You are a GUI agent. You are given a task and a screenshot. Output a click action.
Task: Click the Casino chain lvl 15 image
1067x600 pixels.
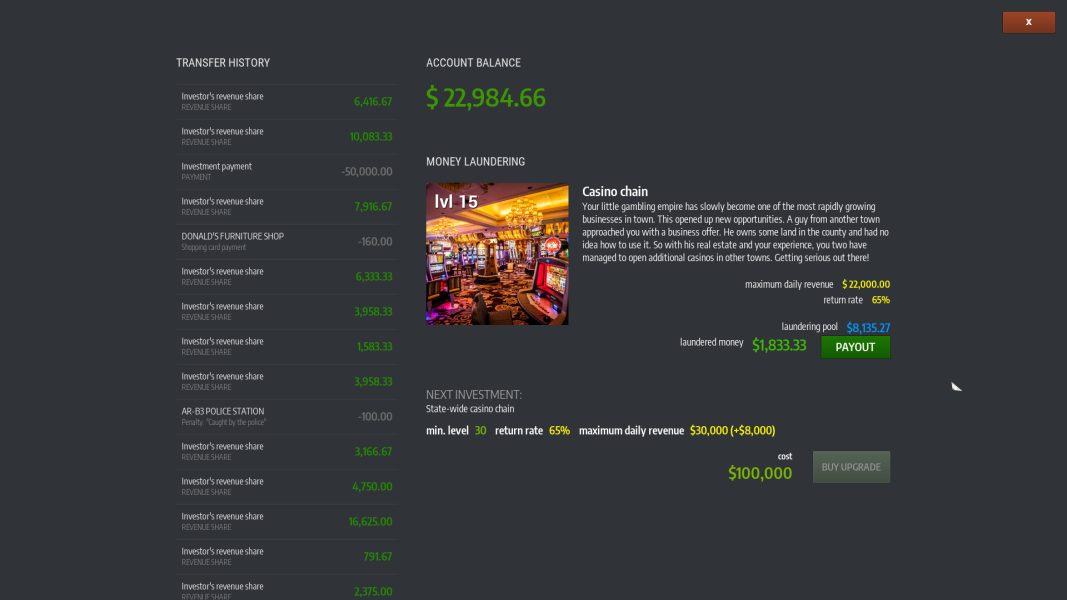pos(497,254)
